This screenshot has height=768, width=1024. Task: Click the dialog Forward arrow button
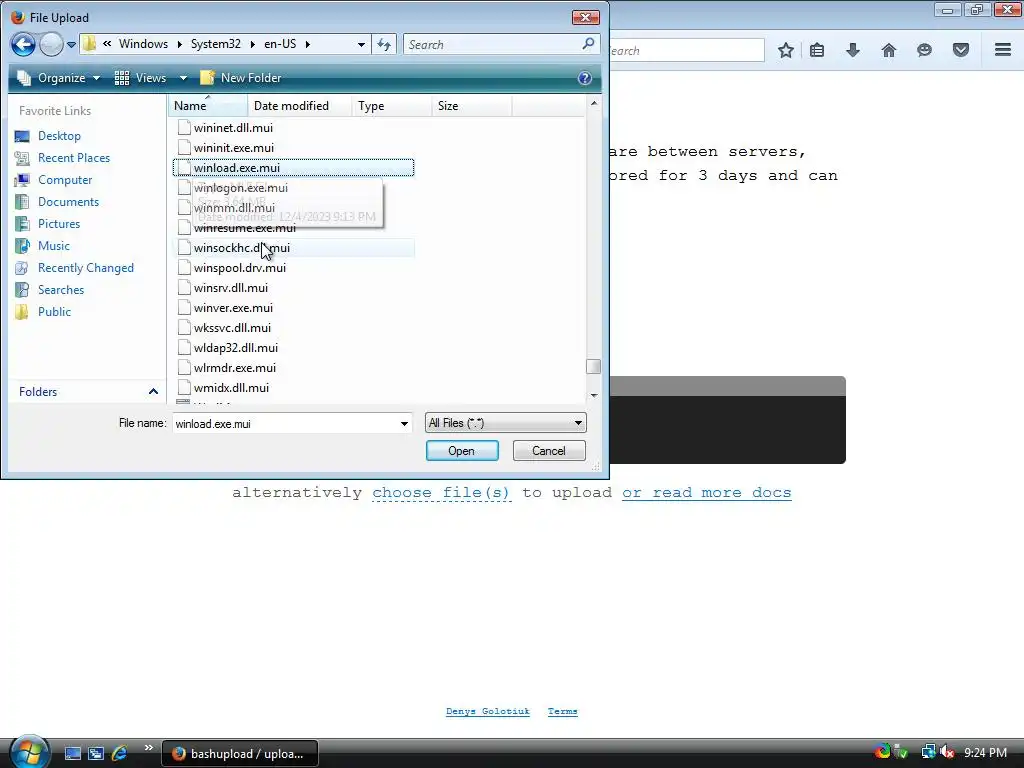(x=51, y=44)
